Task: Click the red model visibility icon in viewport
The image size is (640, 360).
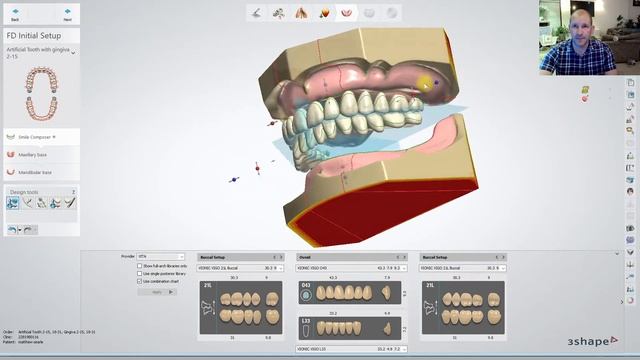Action: pyautogui.click(x=585, y=99)
